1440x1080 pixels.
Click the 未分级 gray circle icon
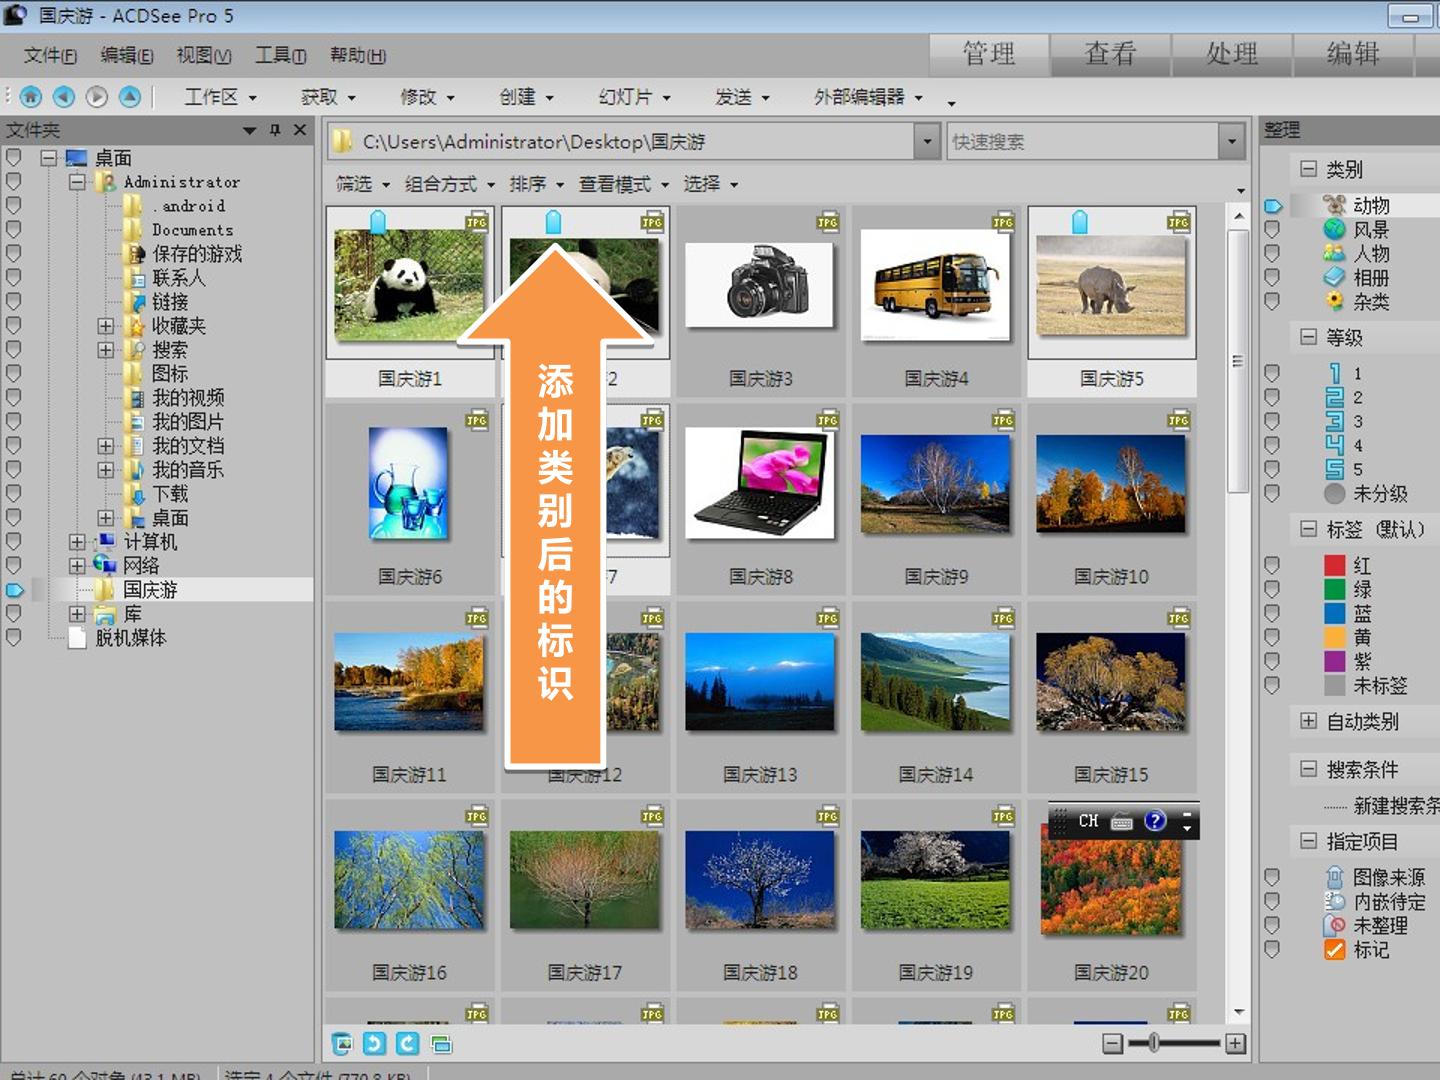coord(1334,493)
